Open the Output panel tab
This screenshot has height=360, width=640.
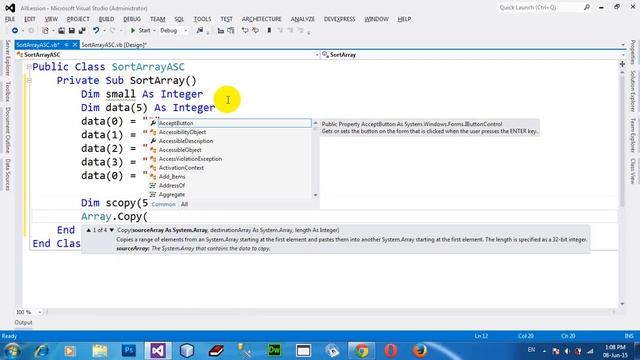23,322
